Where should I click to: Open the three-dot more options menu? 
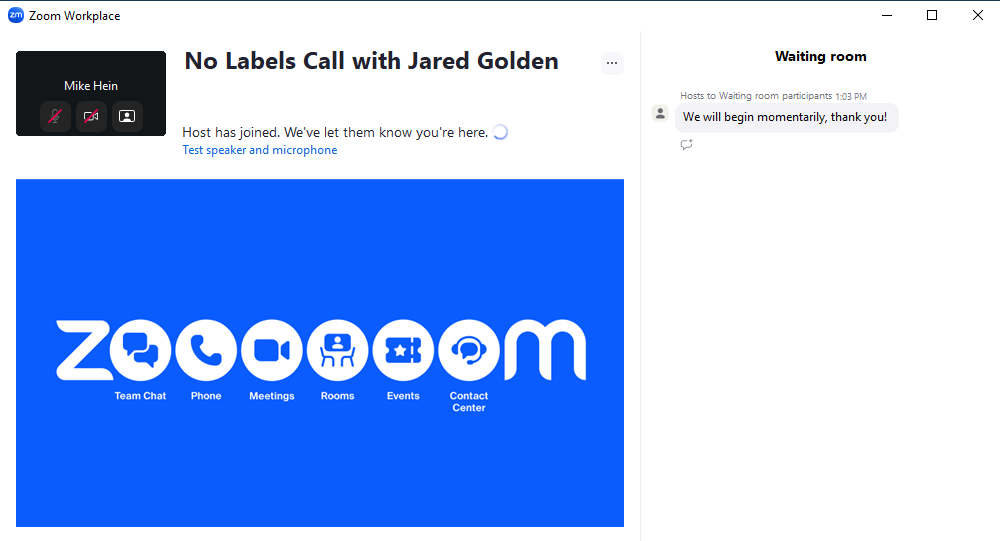(612, 63)
